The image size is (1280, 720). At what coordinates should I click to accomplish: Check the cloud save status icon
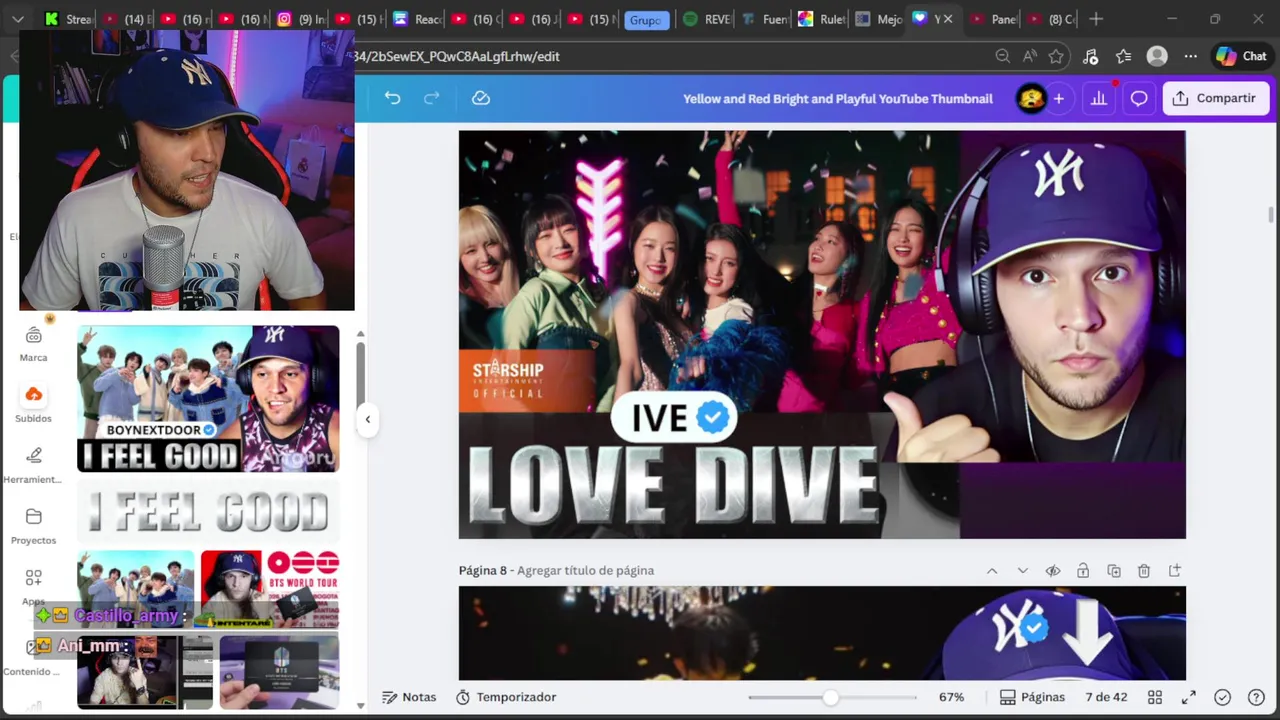[x=481, y=98]
